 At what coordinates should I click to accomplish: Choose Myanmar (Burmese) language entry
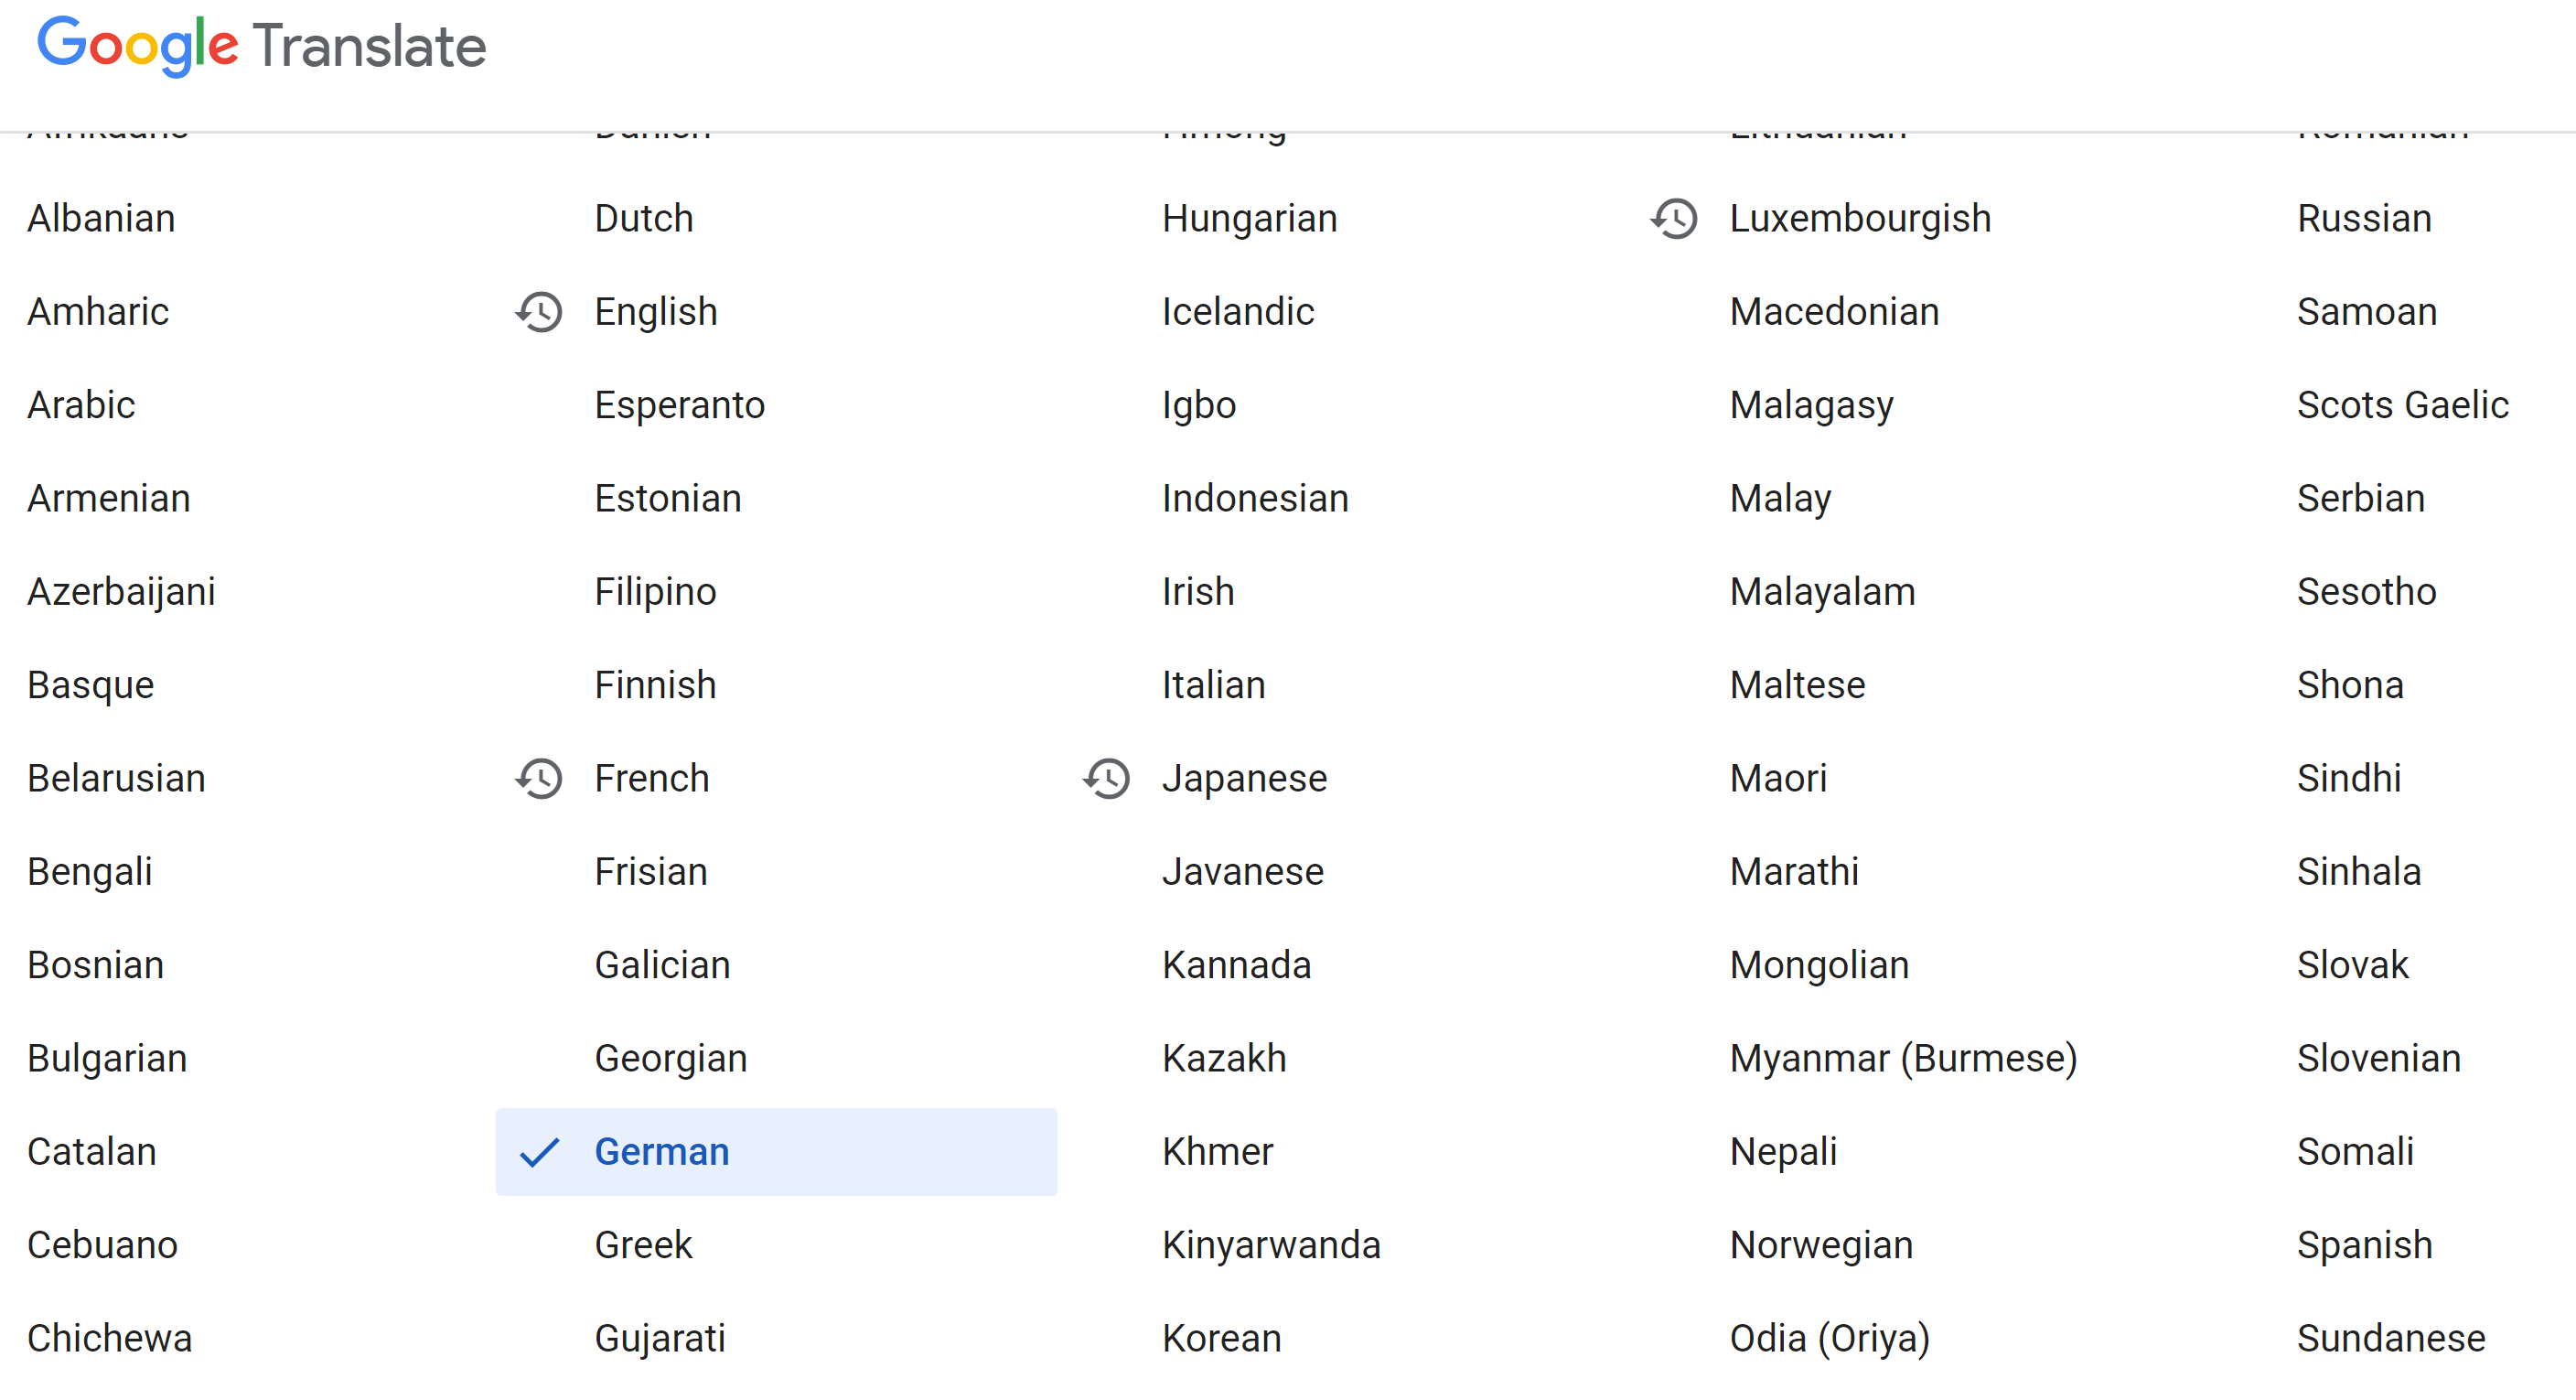[x=1903, y=1058]
